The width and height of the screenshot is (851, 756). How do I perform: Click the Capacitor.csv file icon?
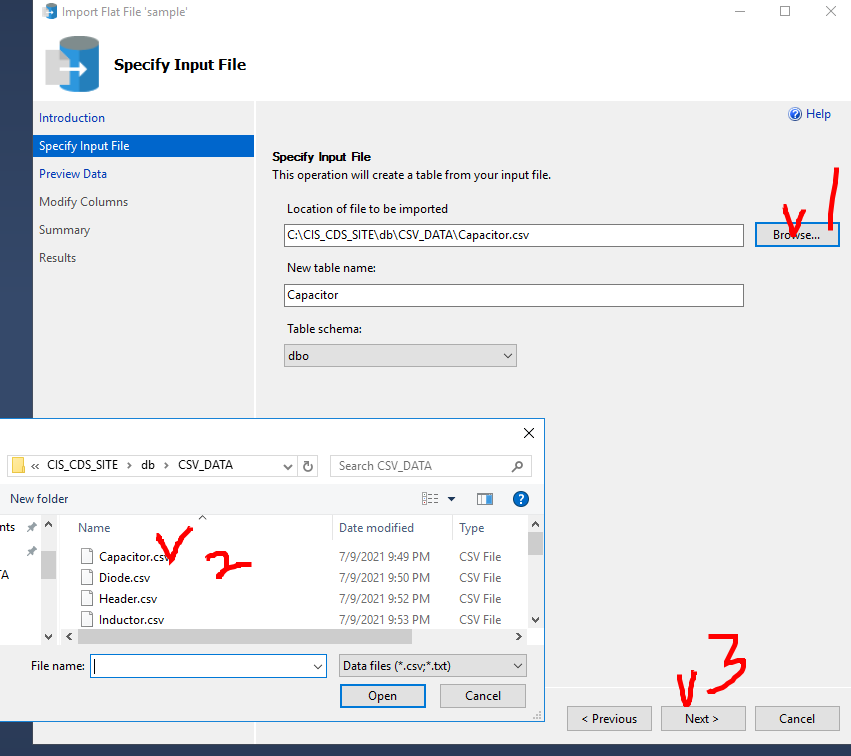pos(86,556)
